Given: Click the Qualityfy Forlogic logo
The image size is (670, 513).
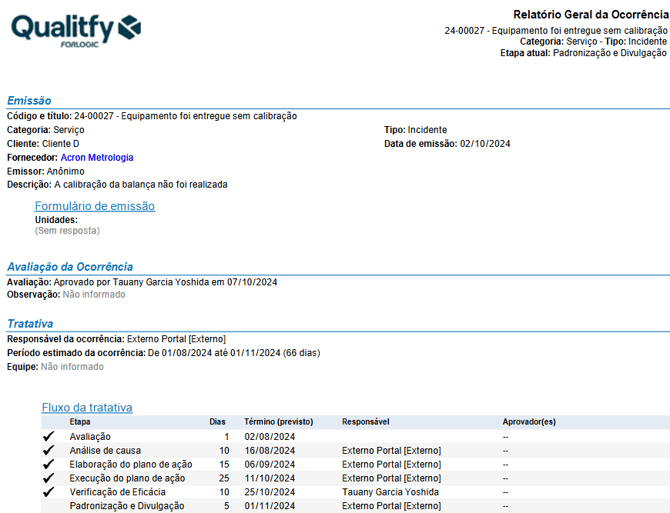Looking at the screenshot, I should coord(76,30).
